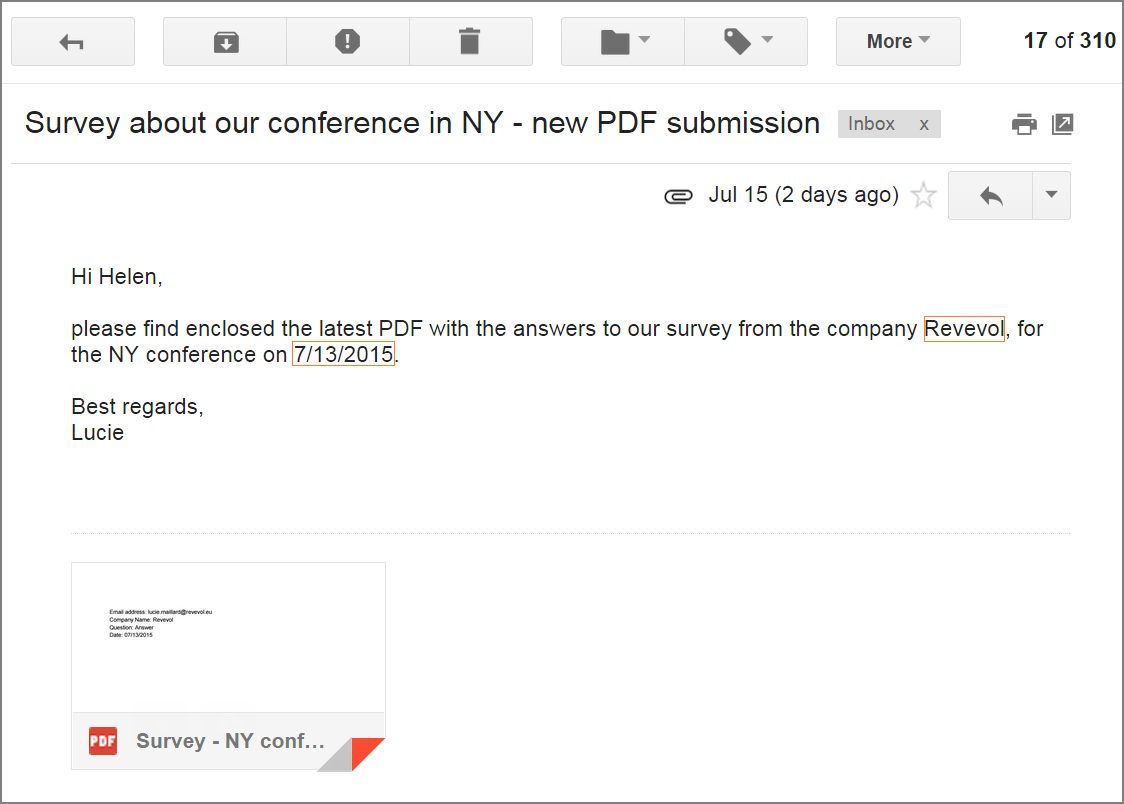Expand the reply options dropdown arrow
Screen dimensions: 1124x804
click(1051, 195)
